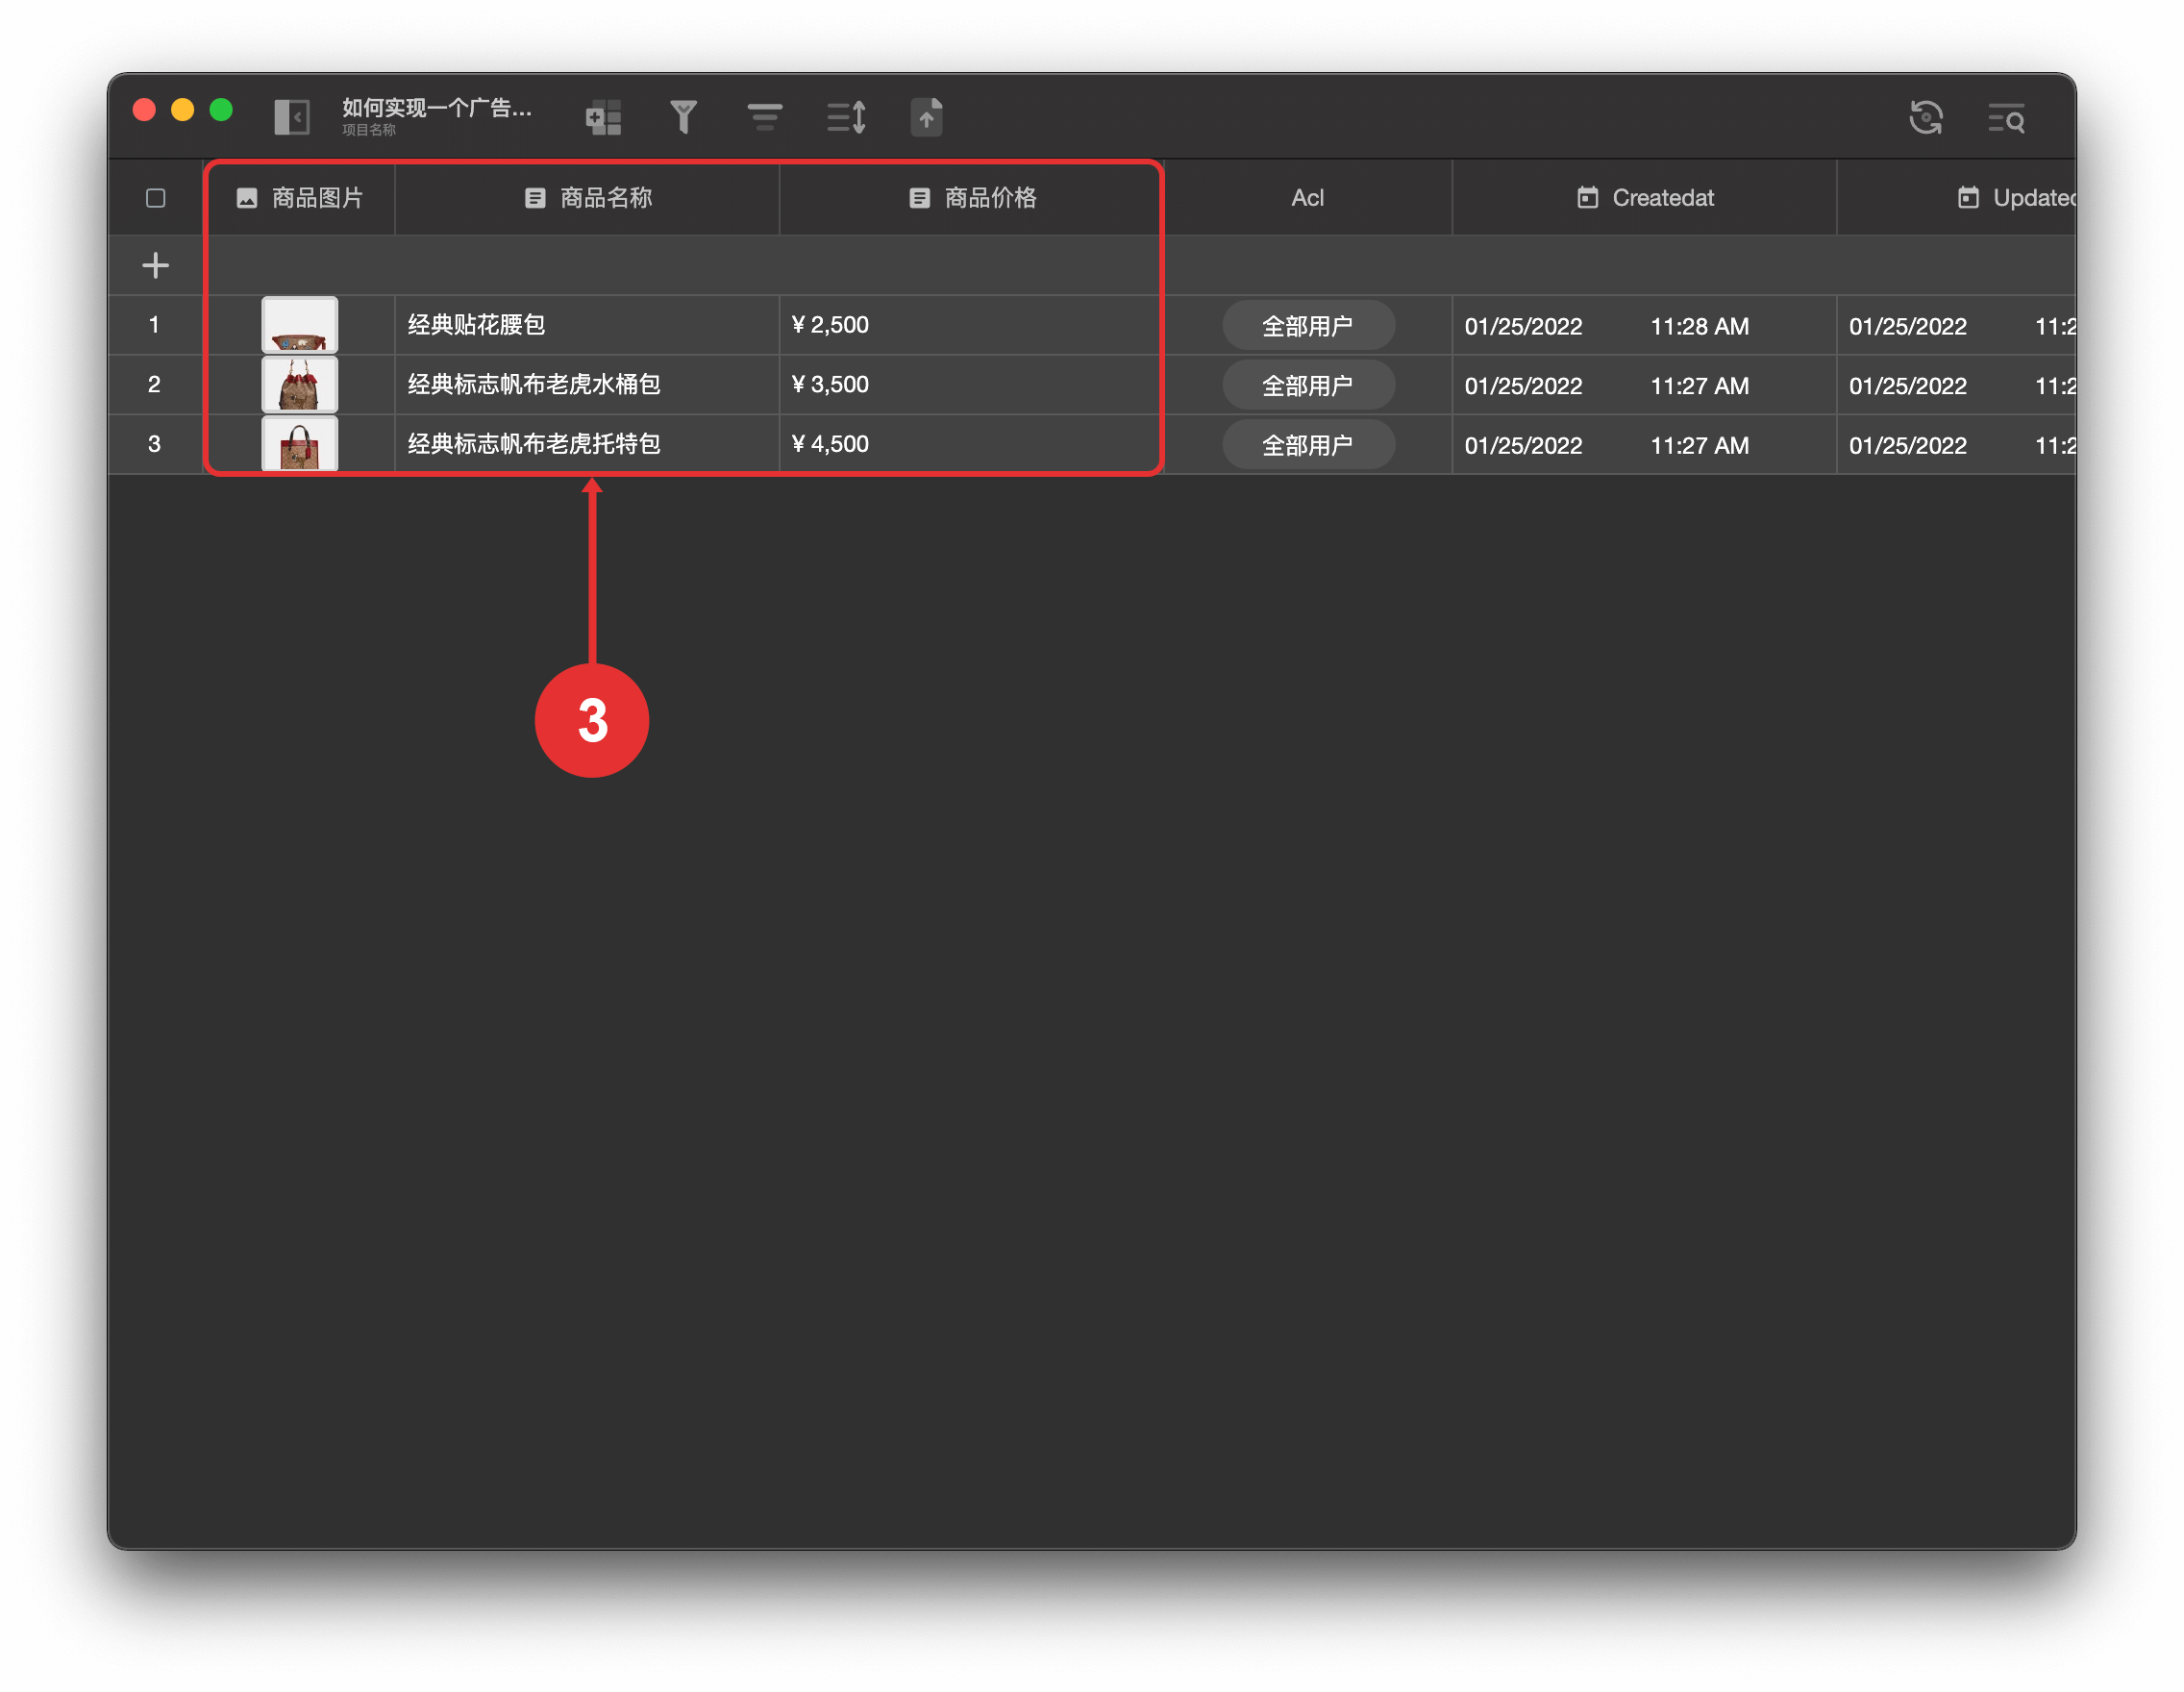Open the search list icon

pos(2006,119)
